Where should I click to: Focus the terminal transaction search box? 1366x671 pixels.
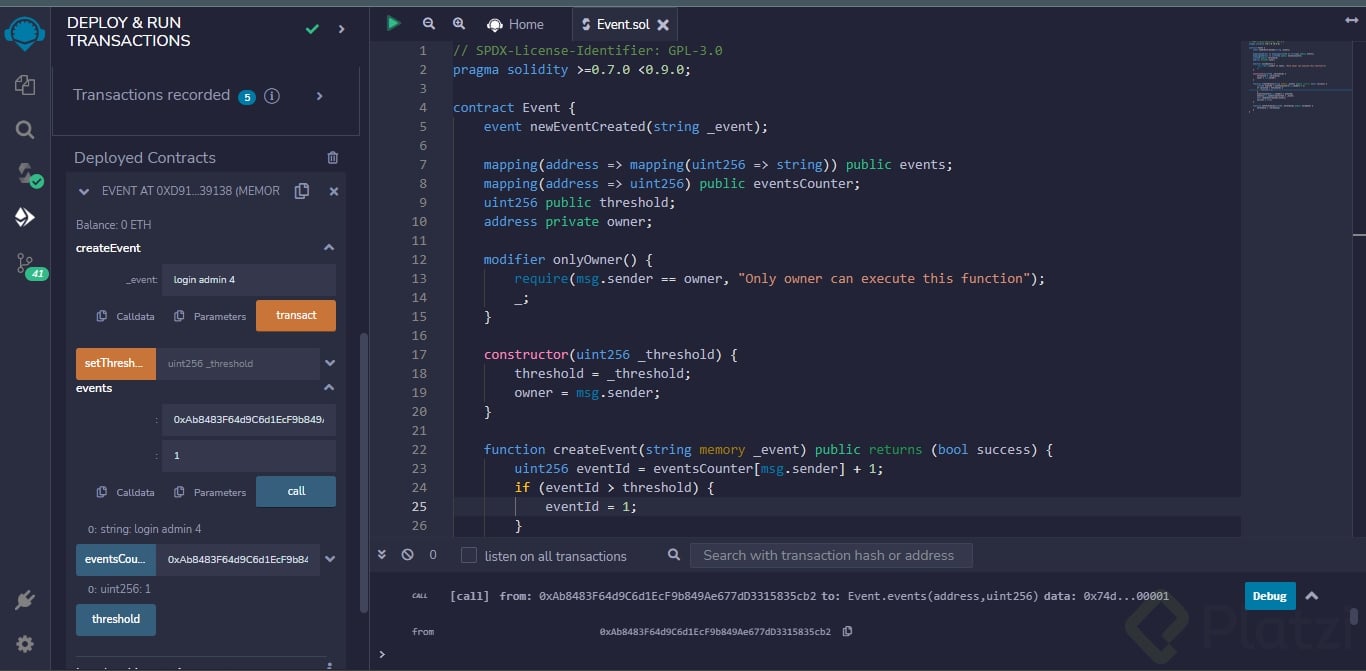click(x=831, y=555)
